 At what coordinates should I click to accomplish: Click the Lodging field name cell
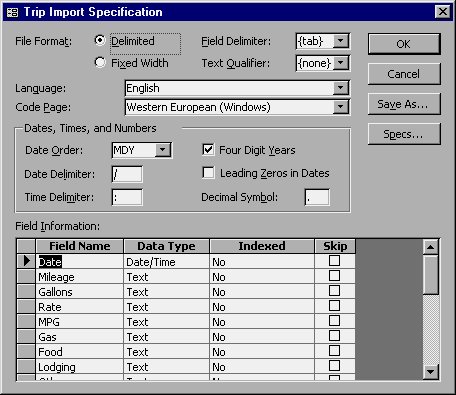pyautogui.click(x=80, y=367)
